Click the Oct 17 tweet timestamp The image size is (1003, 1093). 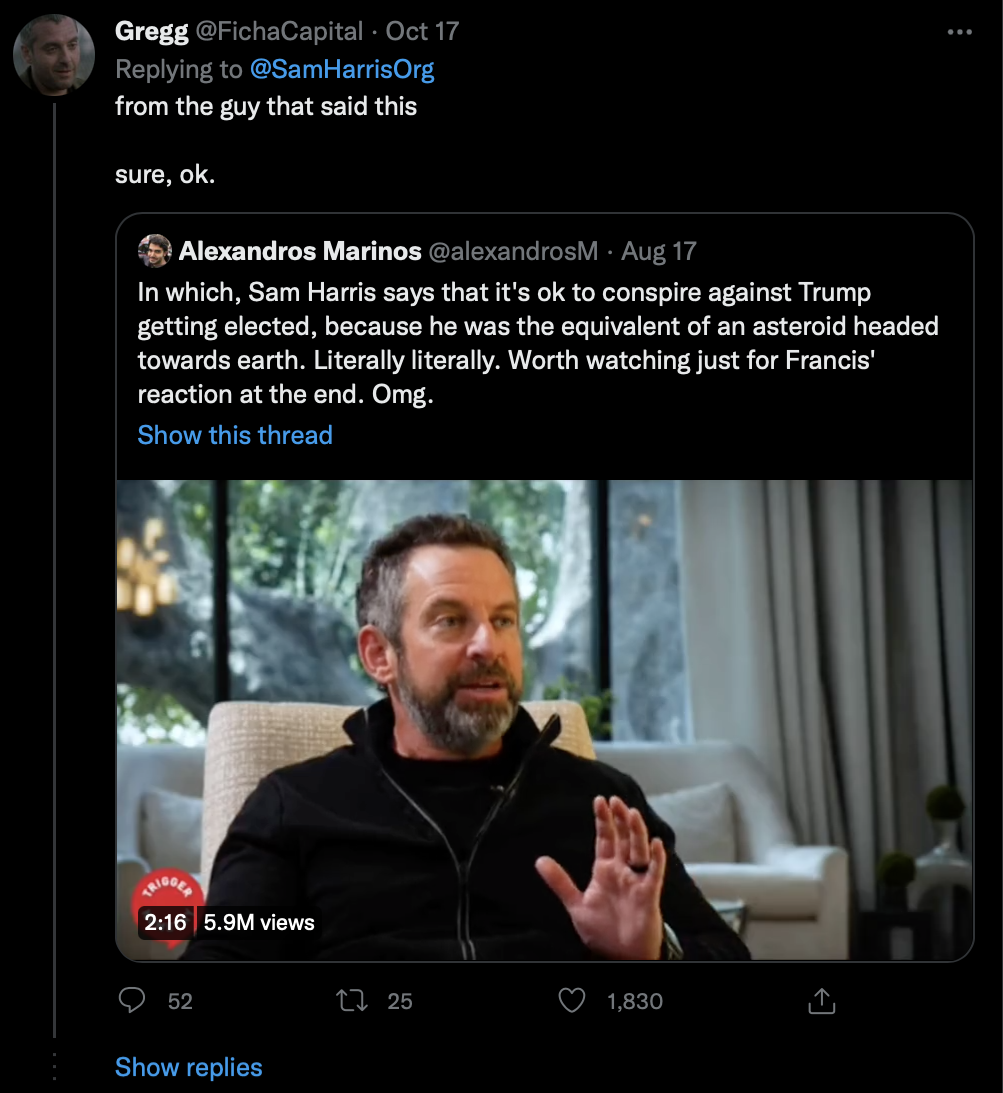pyautogui.click(x=422, y=32)
